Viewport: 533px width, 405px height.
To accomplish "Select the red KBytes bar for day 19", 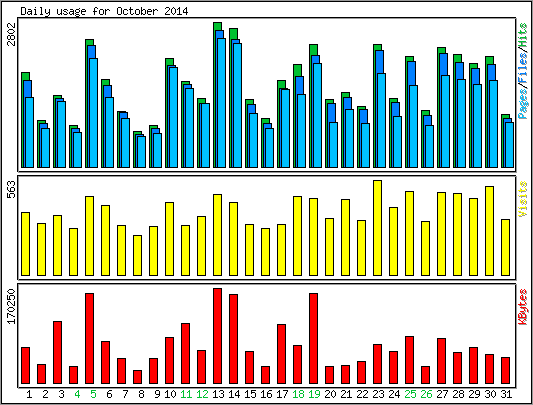I will [313, 339].
